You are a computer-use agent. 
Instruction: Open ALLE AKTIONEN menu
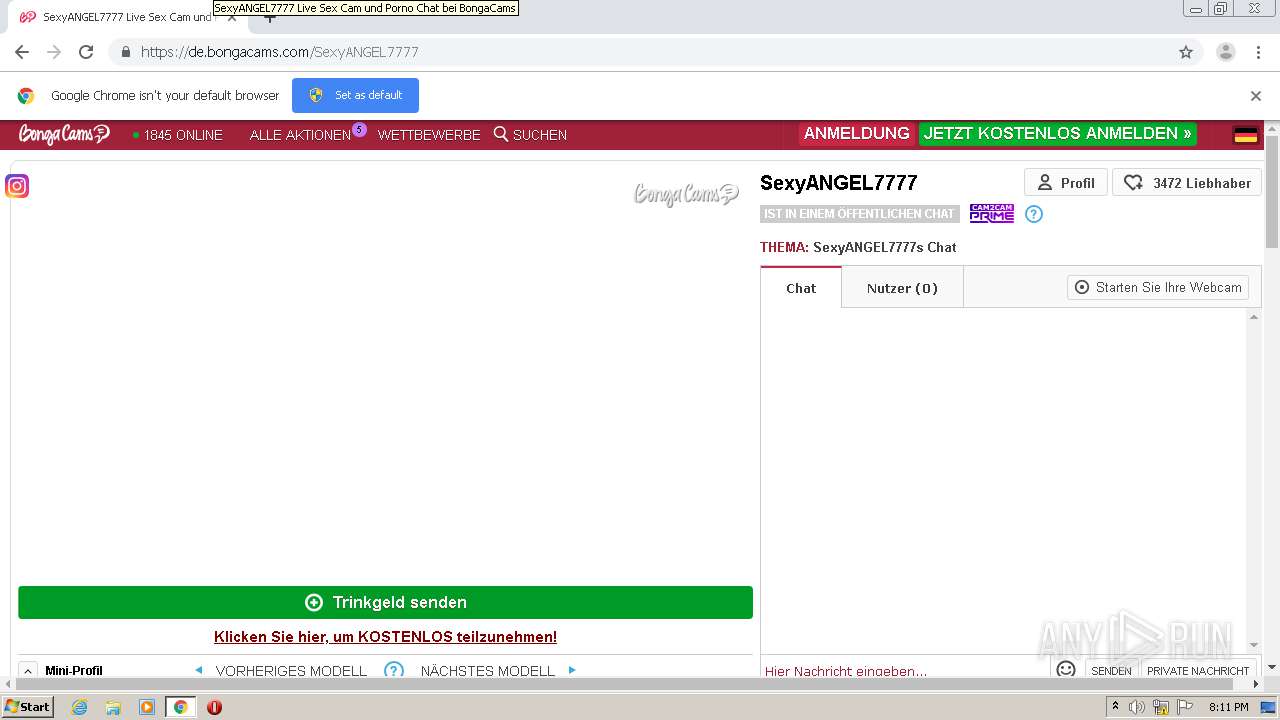[x=300, y=135]
